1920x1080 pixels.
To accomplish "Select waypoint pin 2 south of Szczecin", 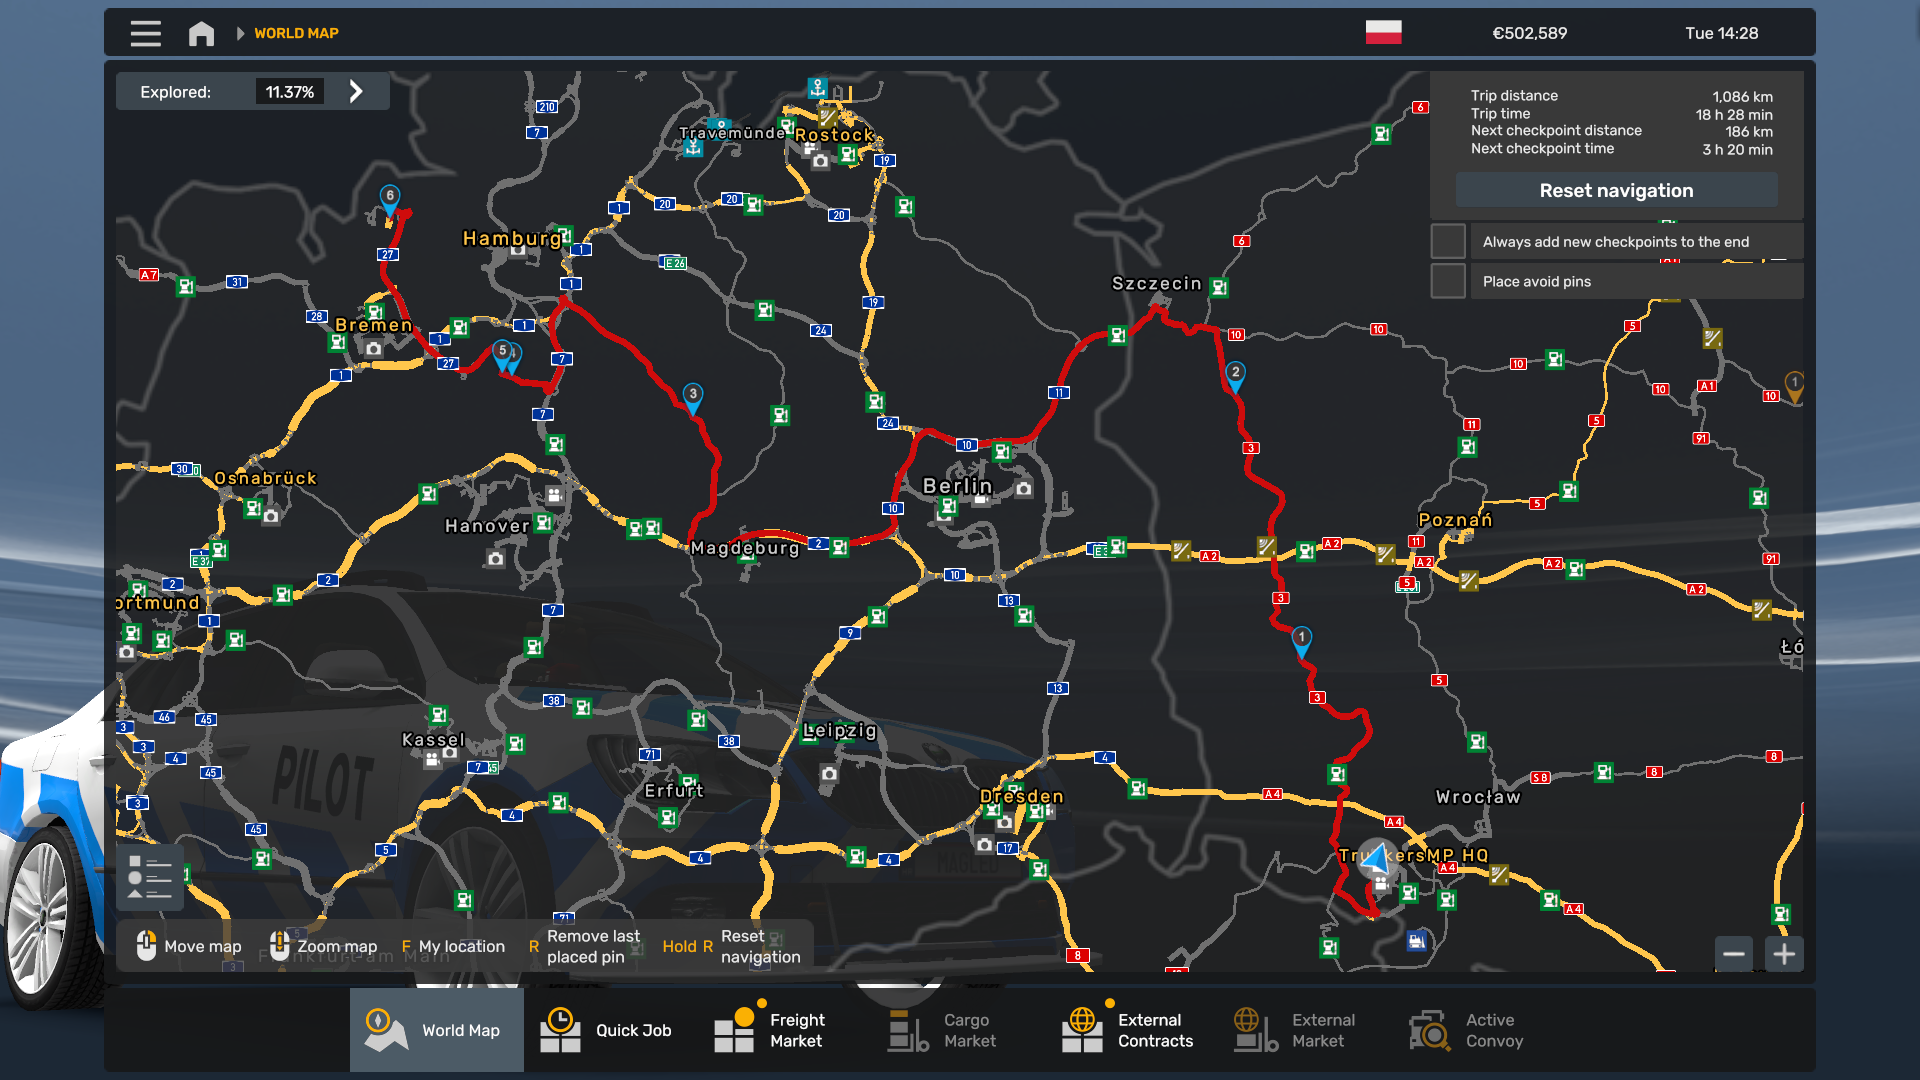I will point(1236,376).
